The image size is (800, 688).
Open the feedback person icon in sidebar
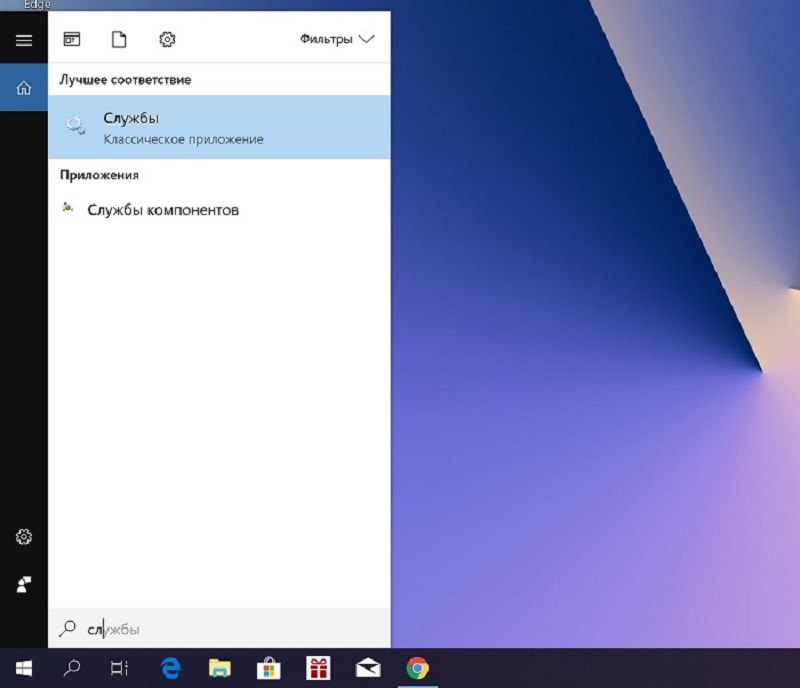(23, 584)
